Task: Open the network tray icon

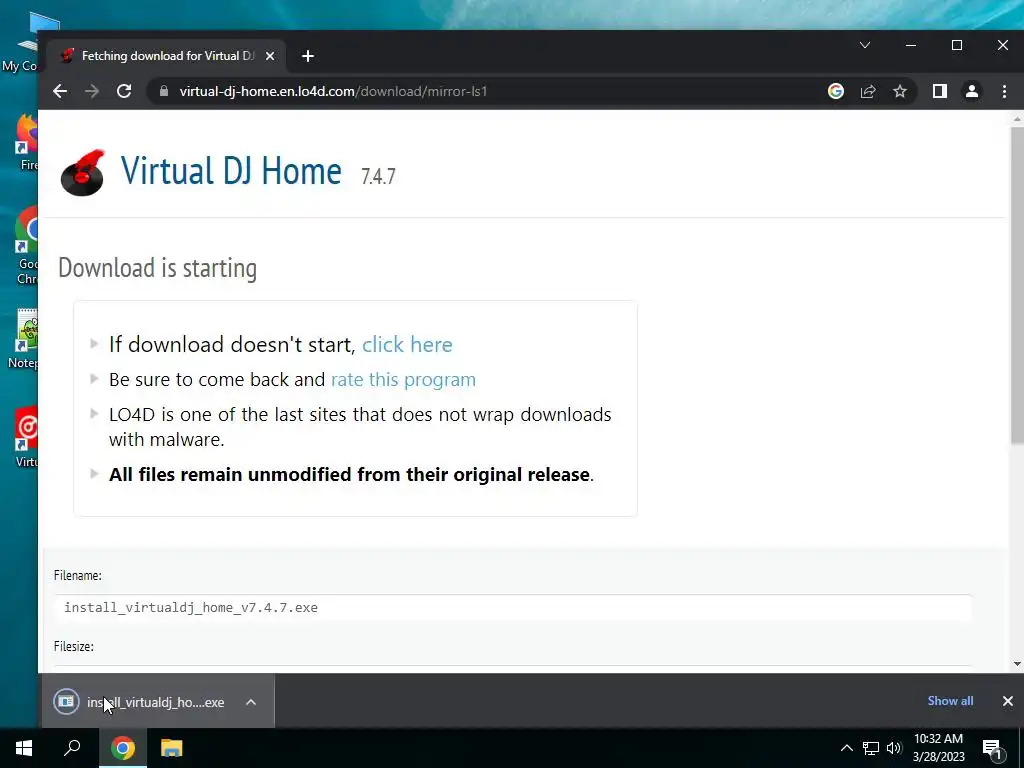Action: pos(871,748)
